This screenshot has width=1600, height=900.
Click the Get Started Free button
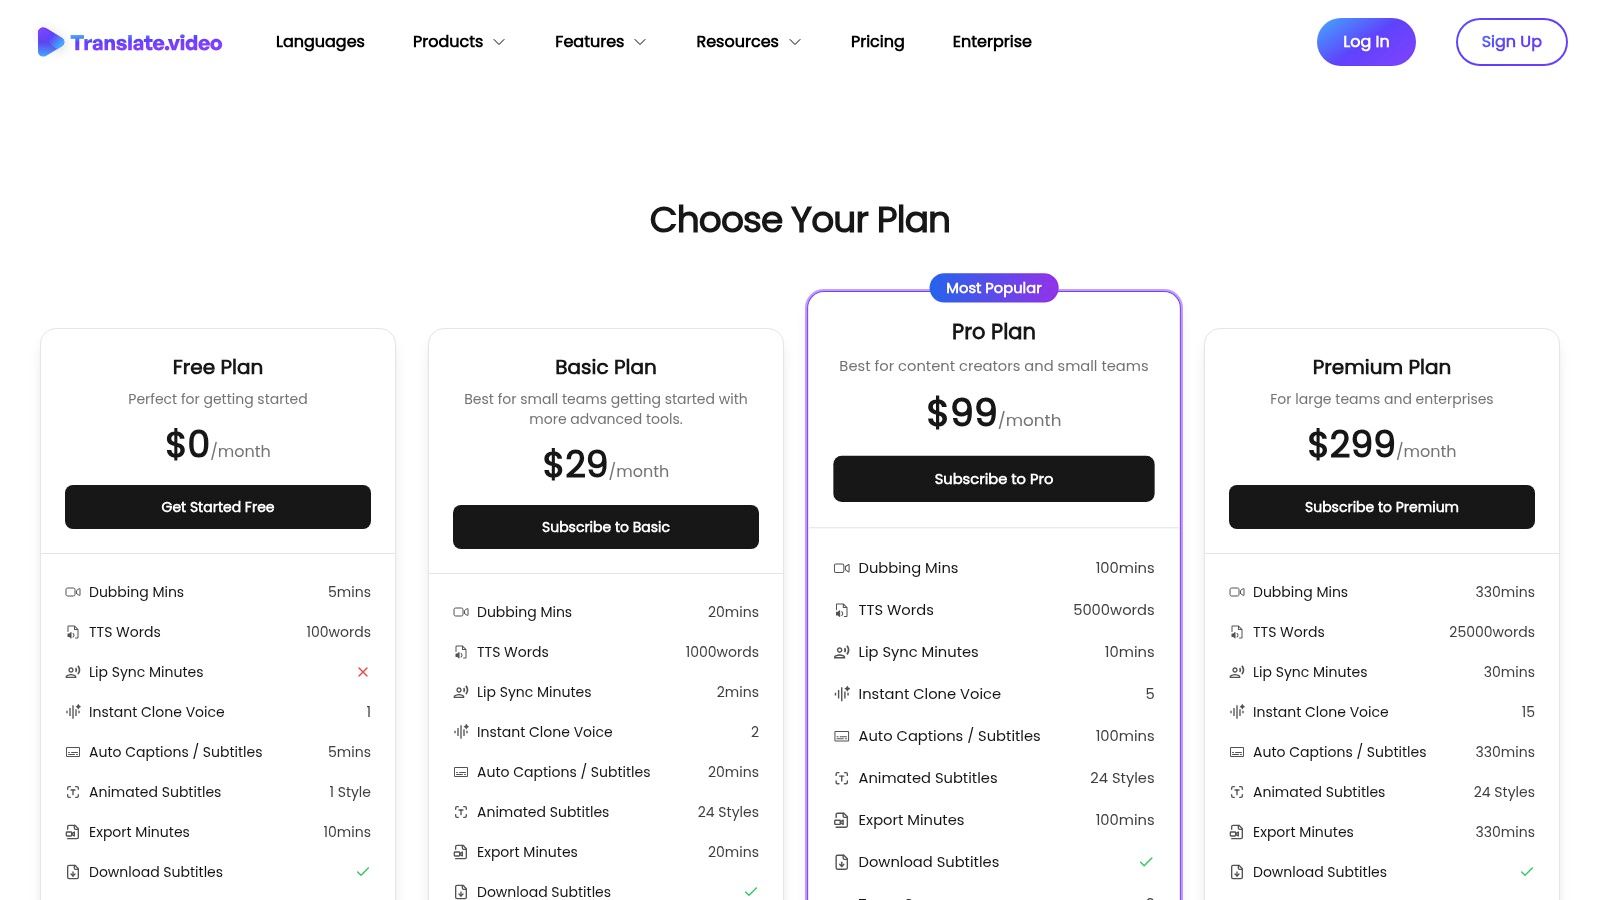pos(218,507)
